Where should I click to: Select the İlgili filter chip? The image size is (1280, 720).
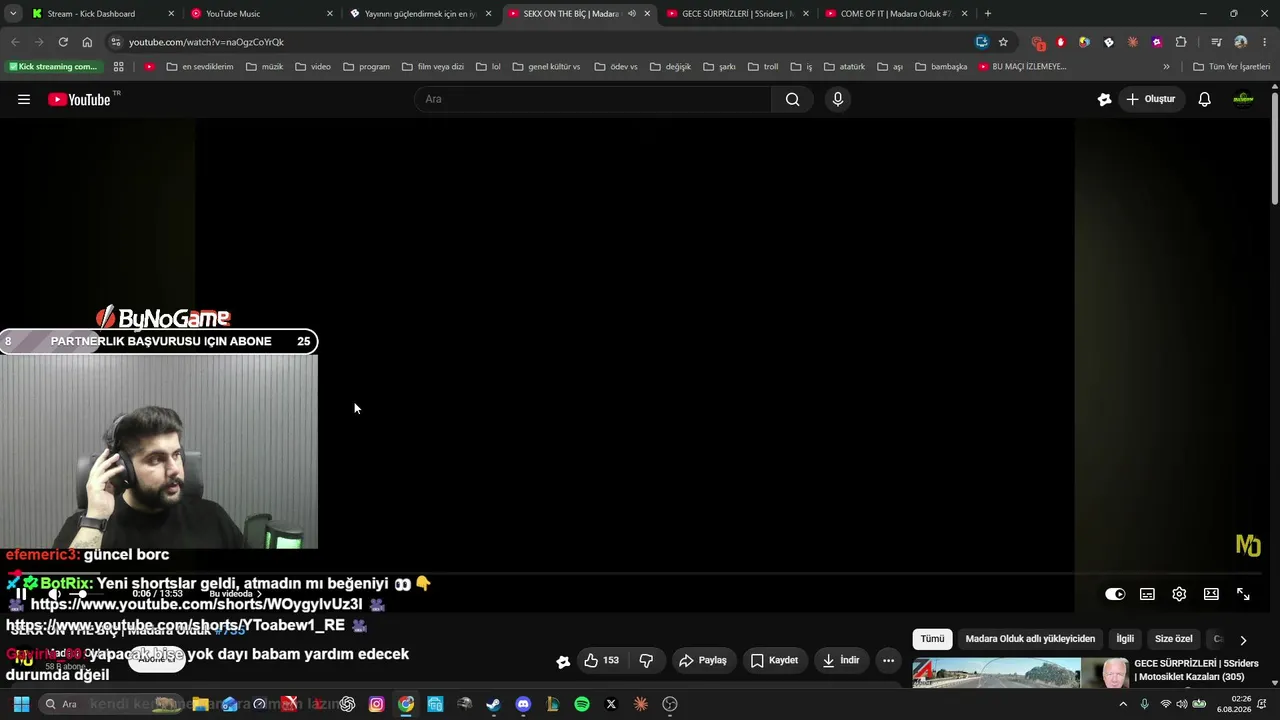pyautogui.click(x=1125, y=639)
